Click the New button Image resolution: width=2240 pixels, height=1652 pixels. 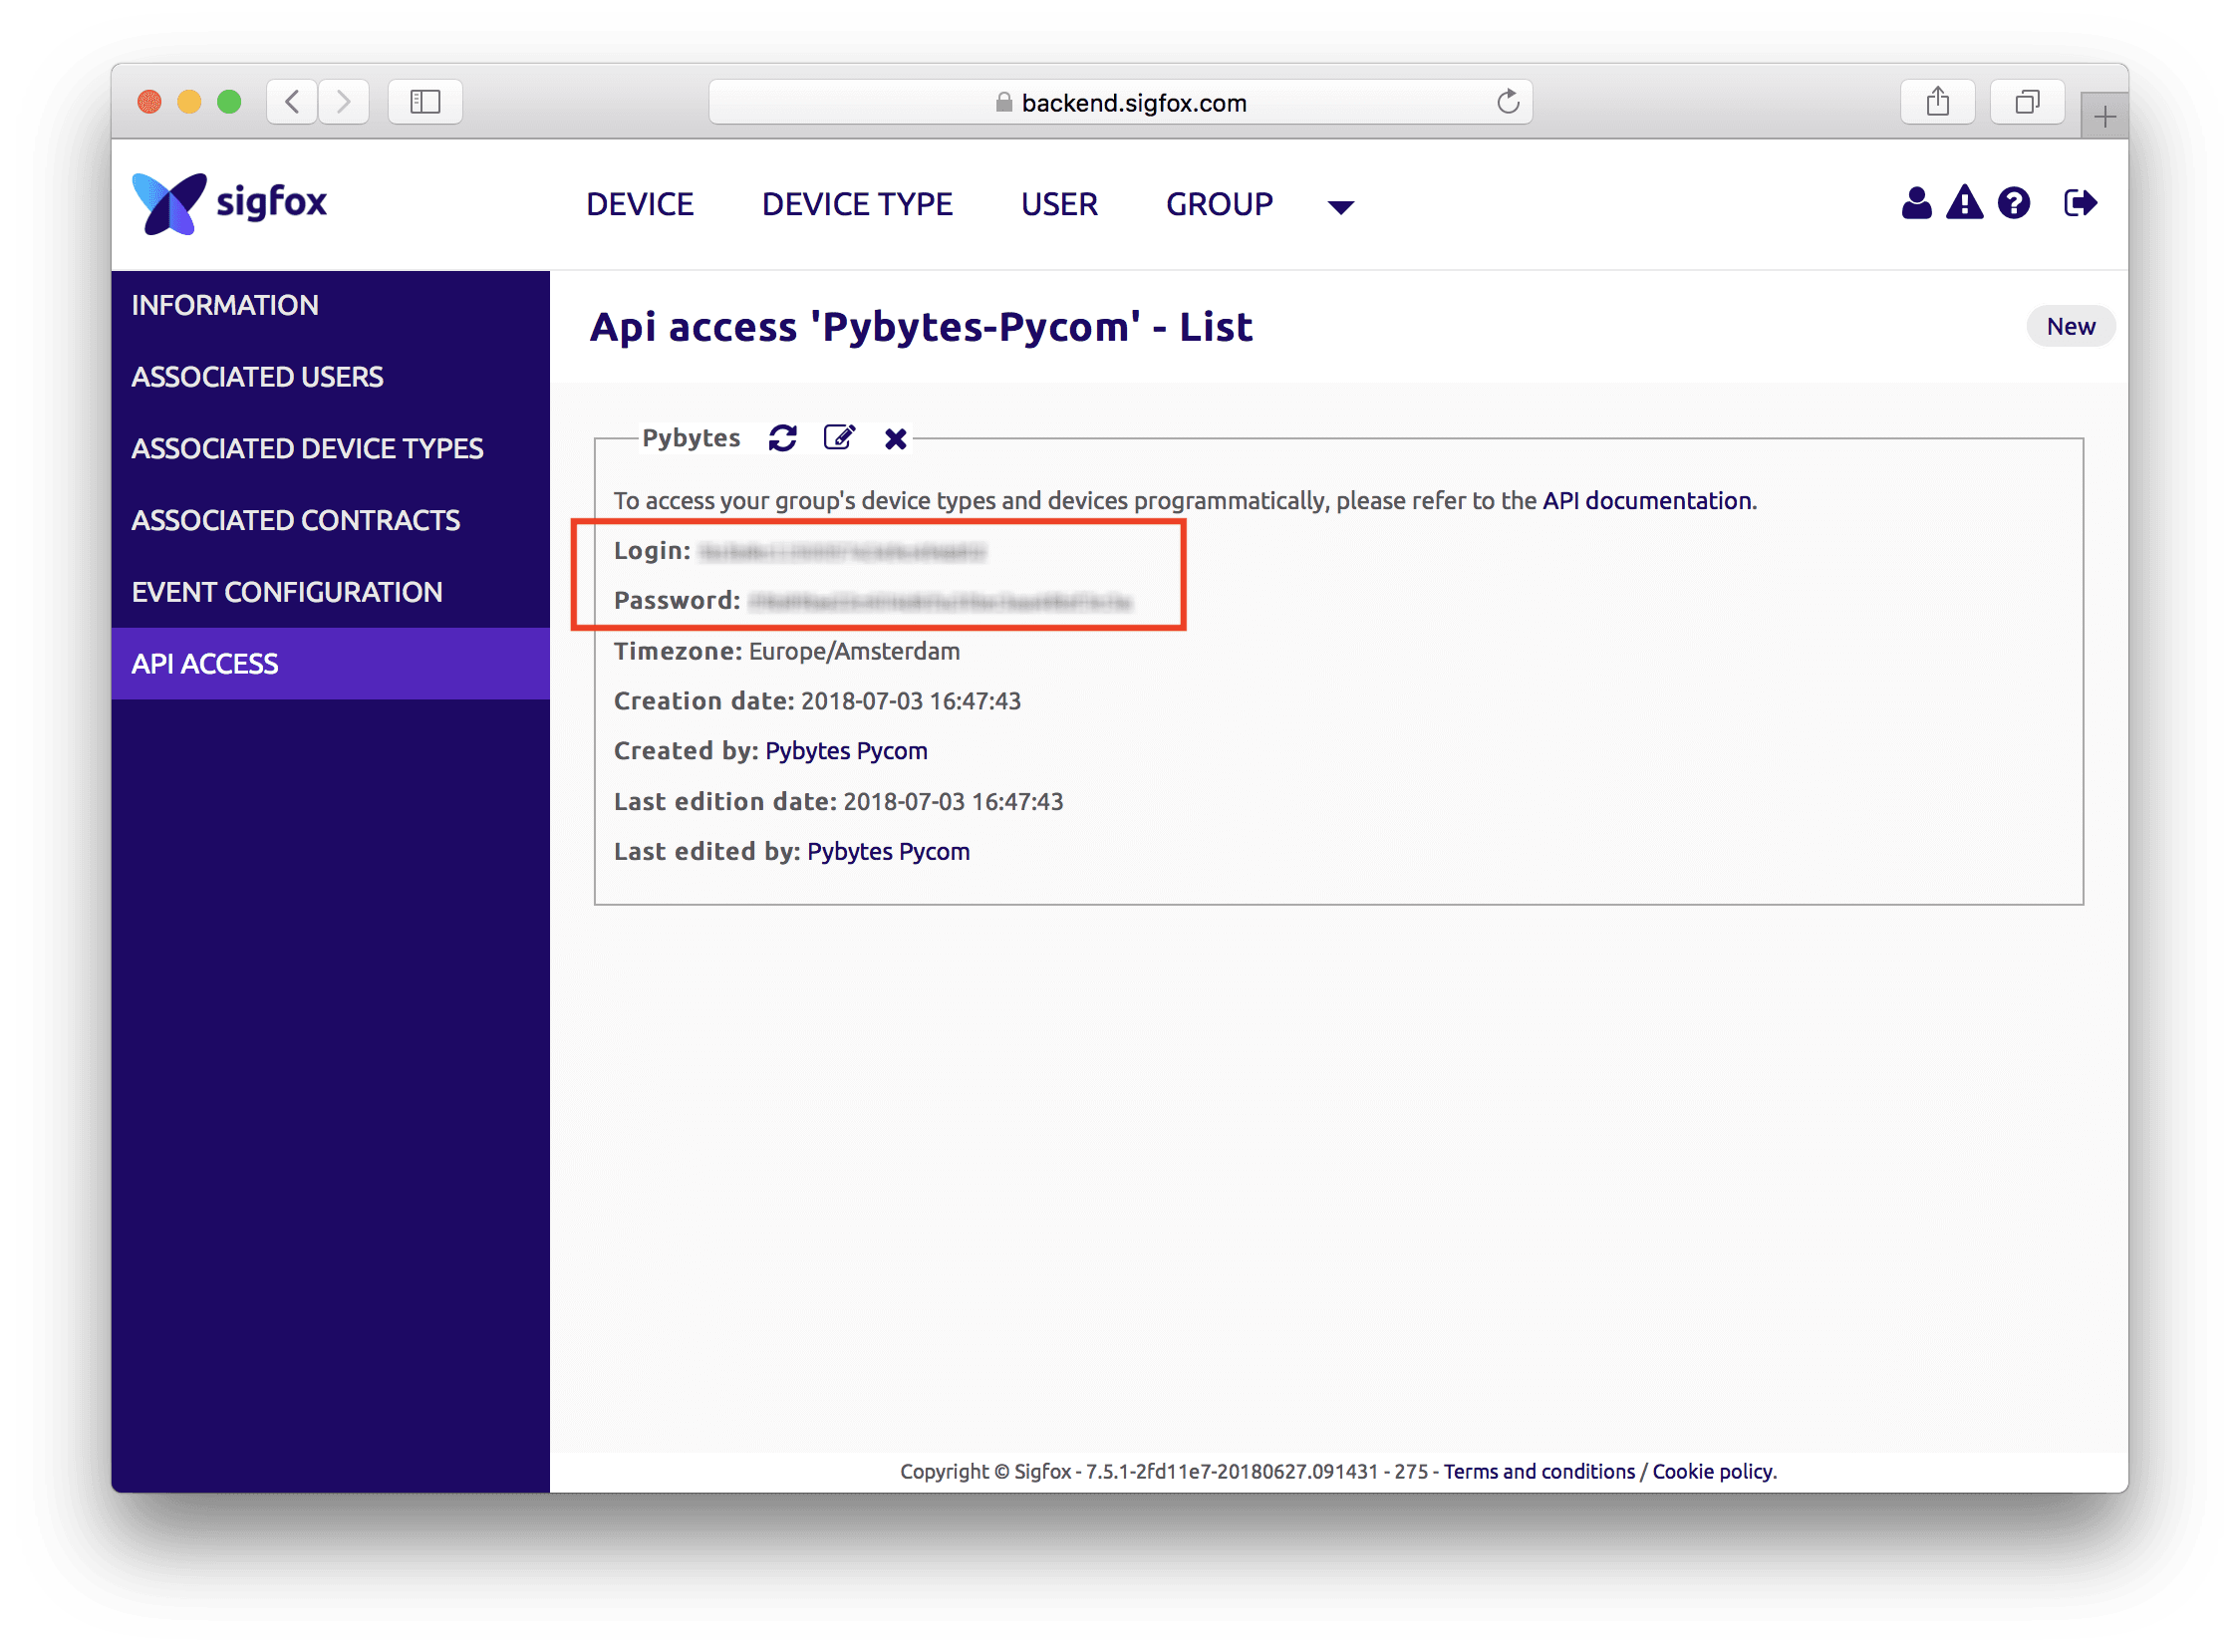pyautogui.click(x=2070, y=327)
